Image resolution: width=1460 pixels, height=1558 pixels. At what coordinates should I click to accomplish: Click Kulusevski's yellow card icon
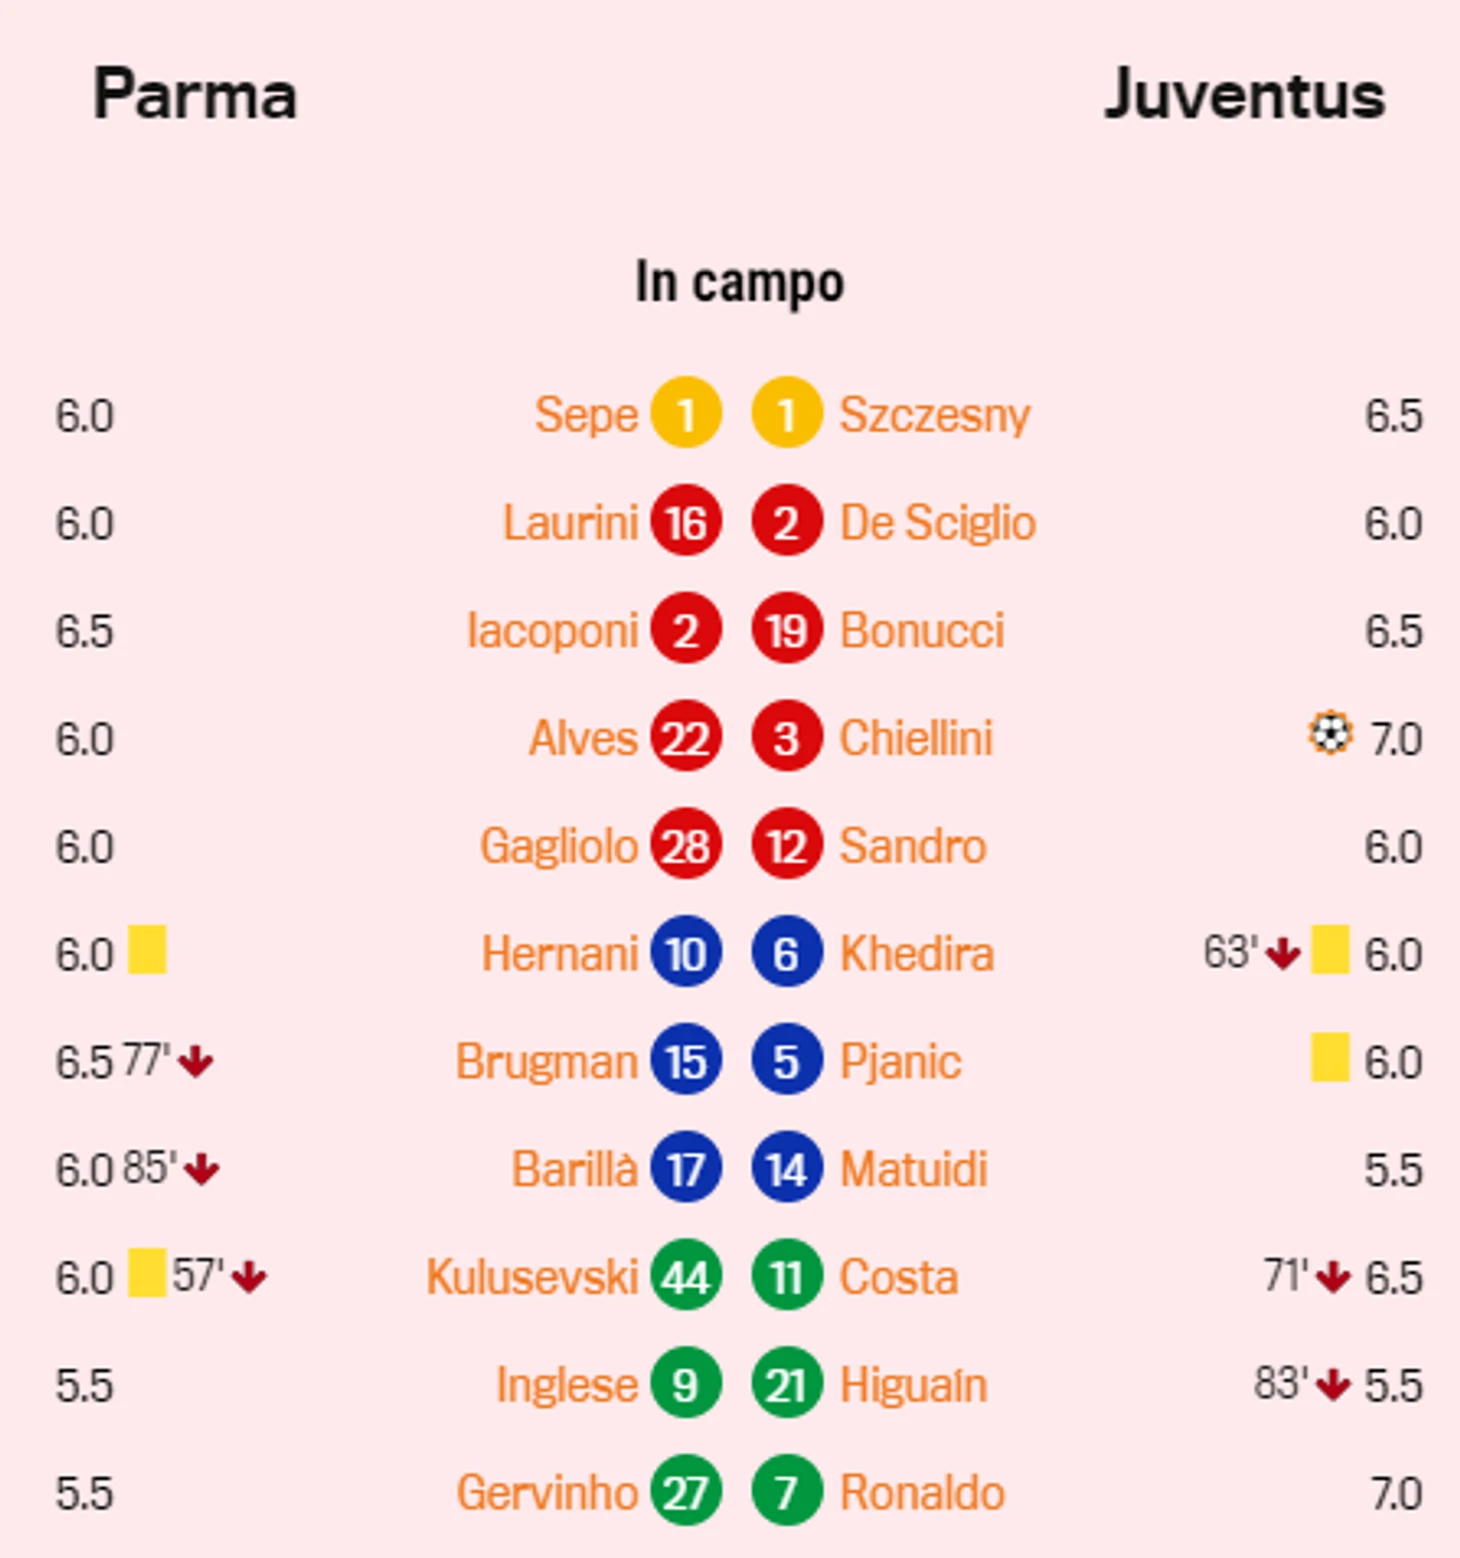(x=147, y=1273)
